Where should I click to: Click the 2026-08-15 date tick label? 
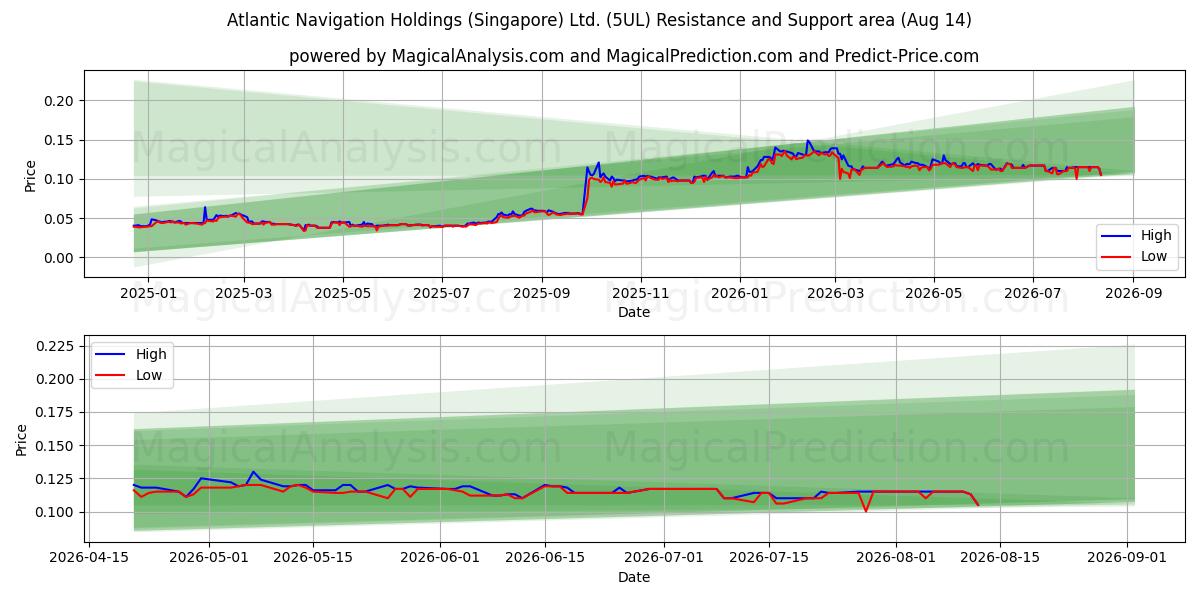(1000, 557)
